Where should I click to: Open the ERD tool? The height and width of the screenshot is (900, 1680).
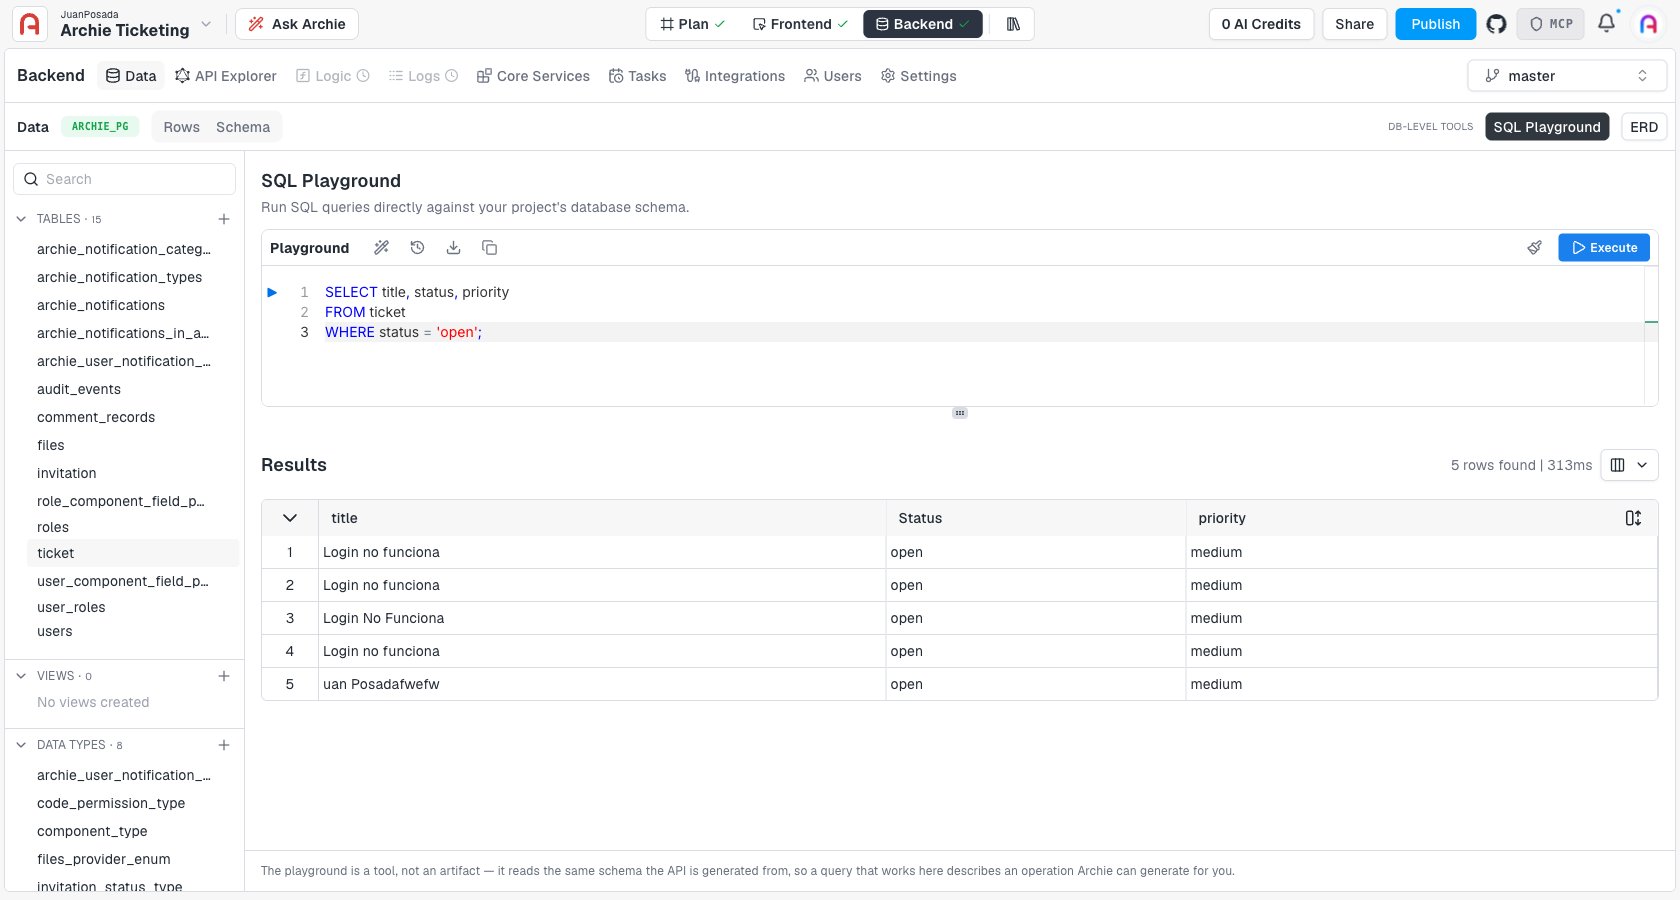(x=1643, y=127)
